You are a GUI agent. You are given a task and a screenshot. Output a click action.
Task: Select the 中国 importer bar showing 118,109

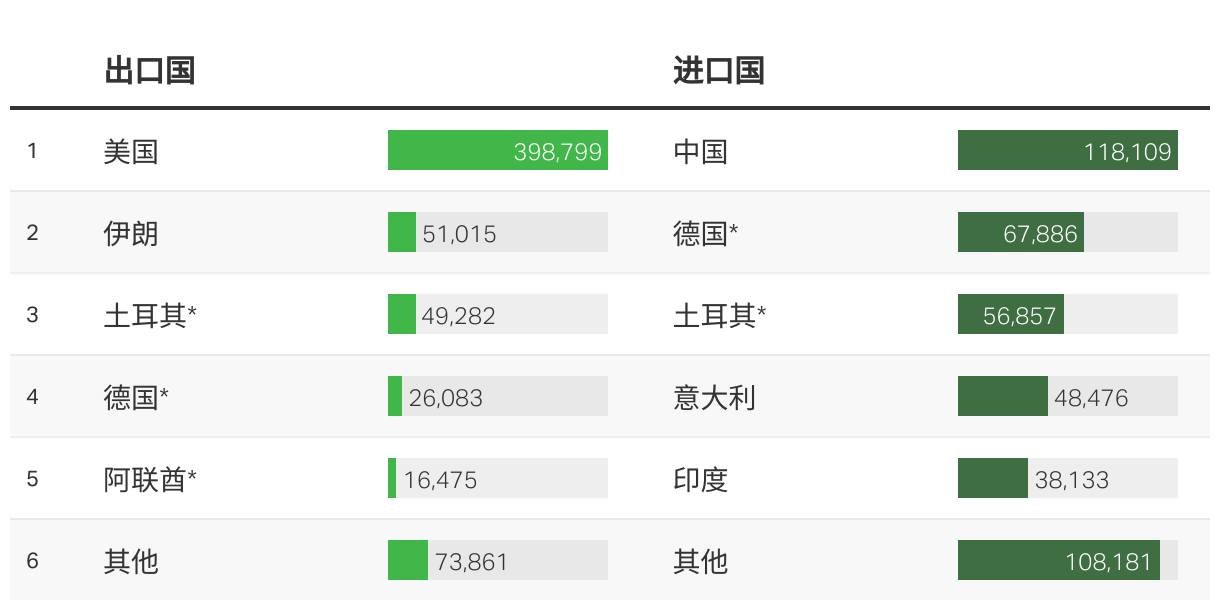[x=1068, y=150]
